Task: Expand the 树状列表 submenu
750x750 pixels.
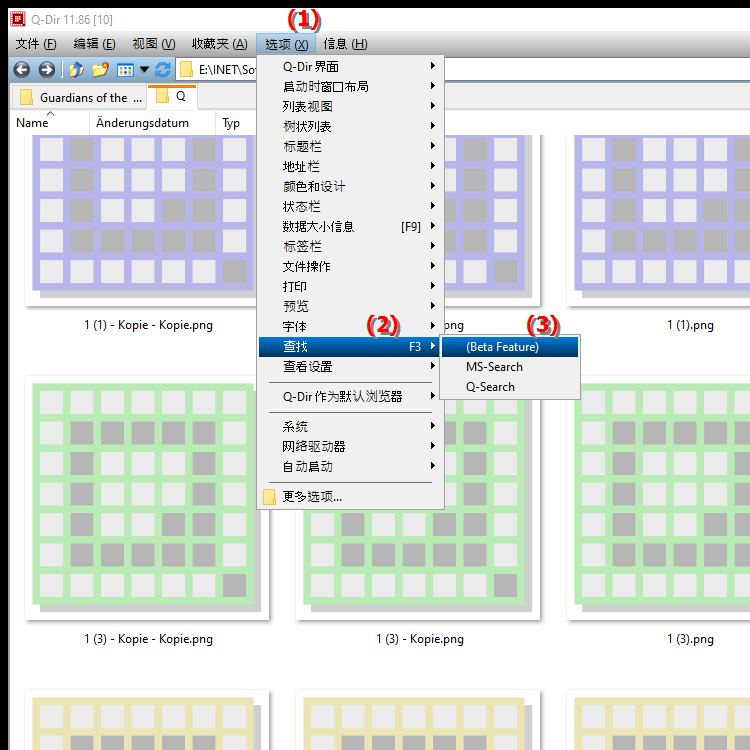Action: [350, 127]
